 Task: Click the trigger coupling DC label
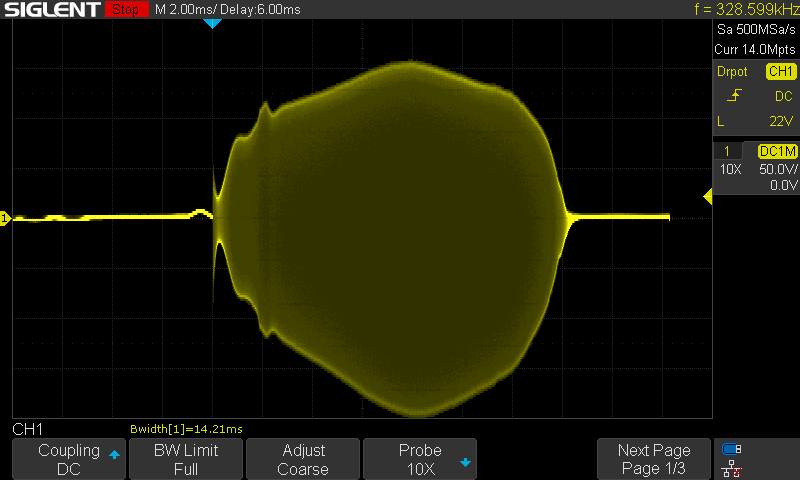783,96
